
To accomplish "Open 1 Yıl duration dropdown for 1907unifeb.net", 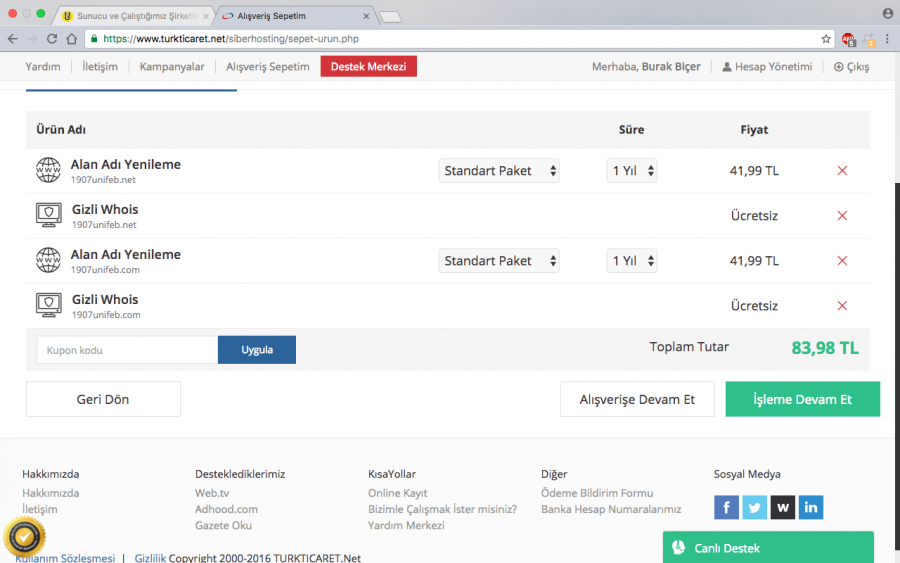I will 632,171.
